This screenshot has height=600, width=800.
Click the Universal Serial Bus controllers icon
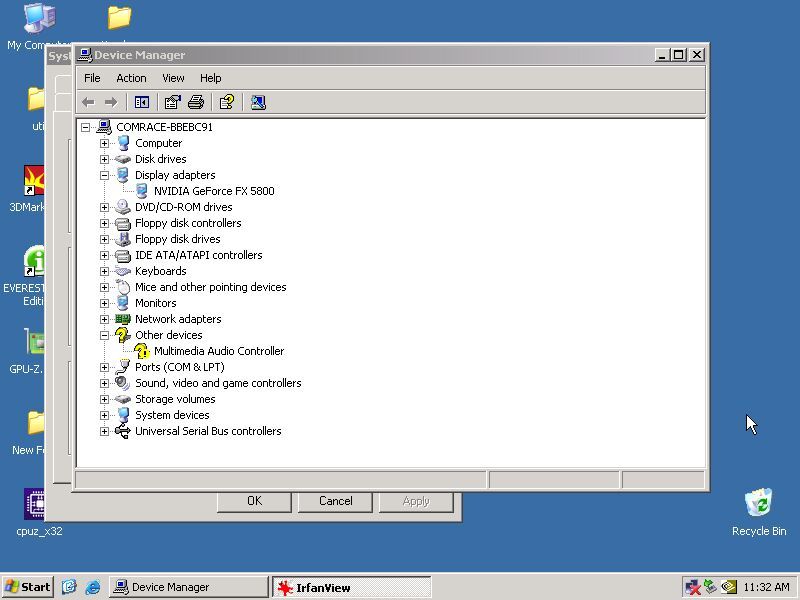tap(123, 431)
